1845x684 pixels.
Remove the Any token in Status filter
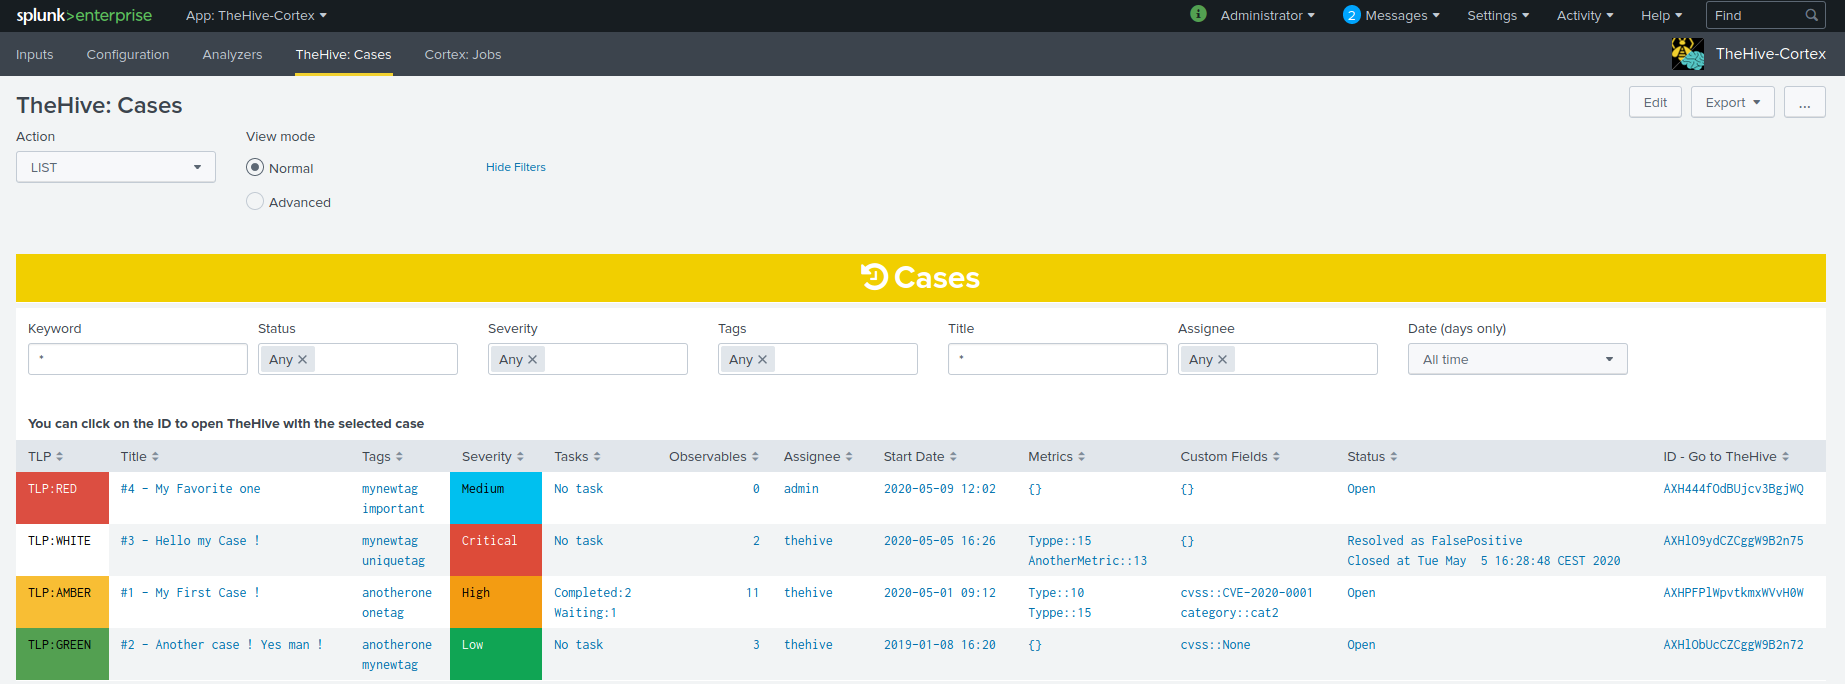(303, 359)
